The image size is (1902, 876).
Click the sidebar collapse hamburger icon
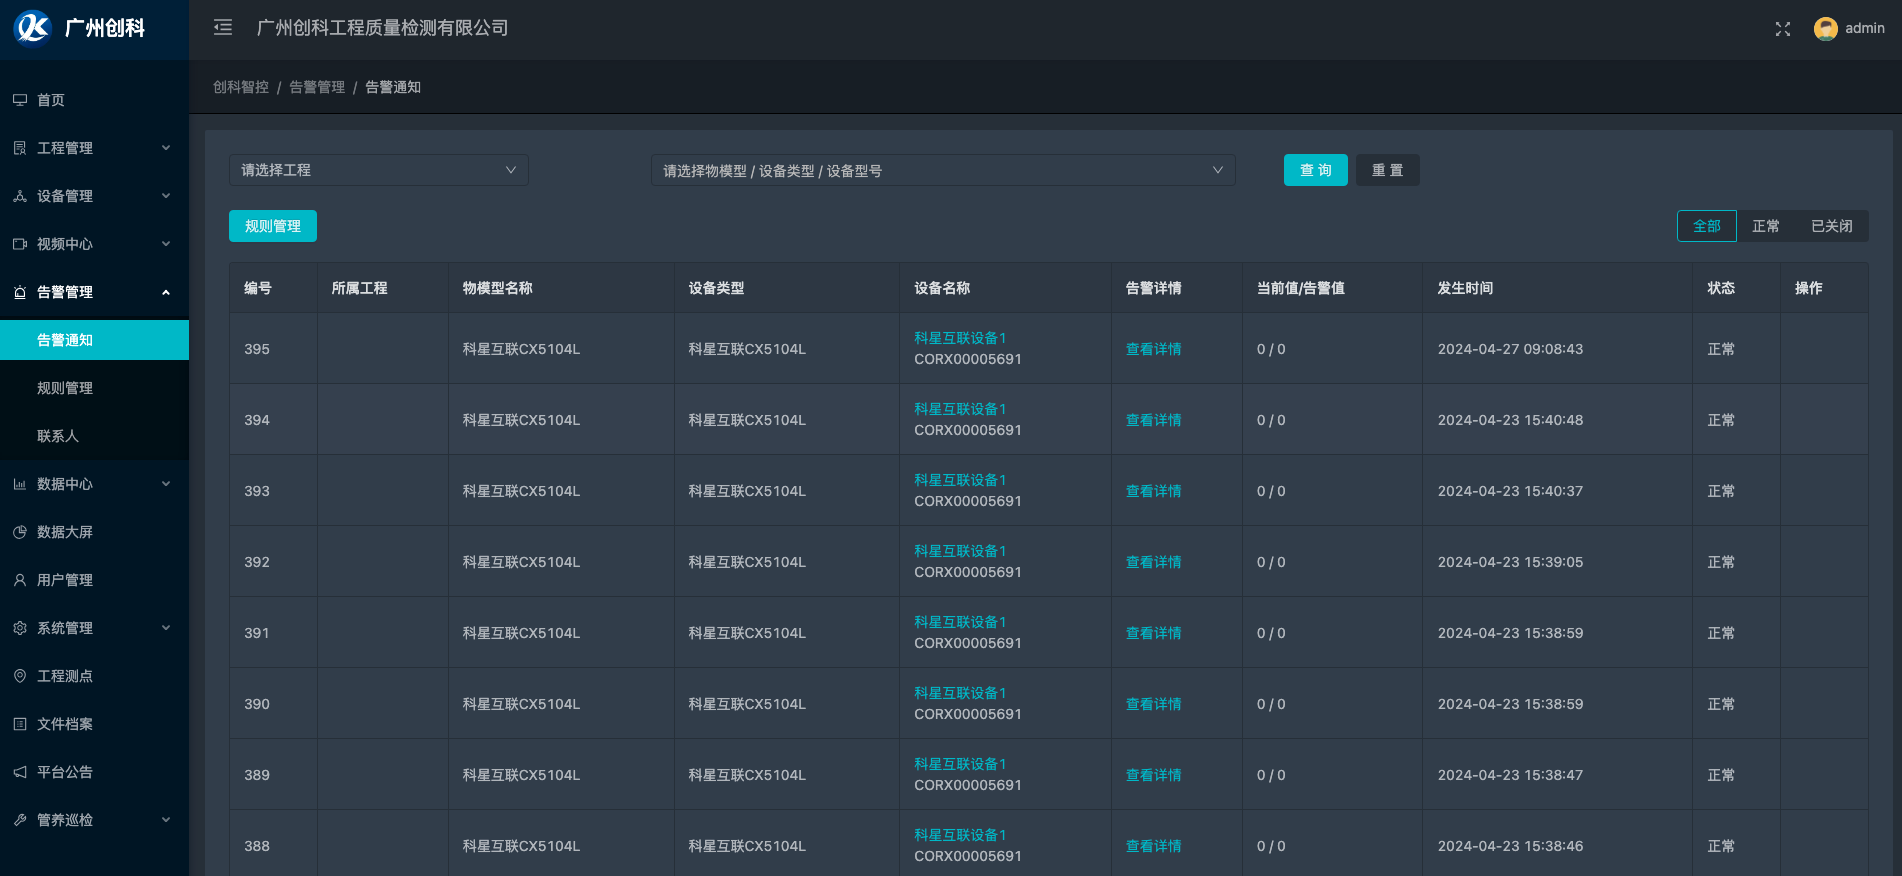[223, 28]
